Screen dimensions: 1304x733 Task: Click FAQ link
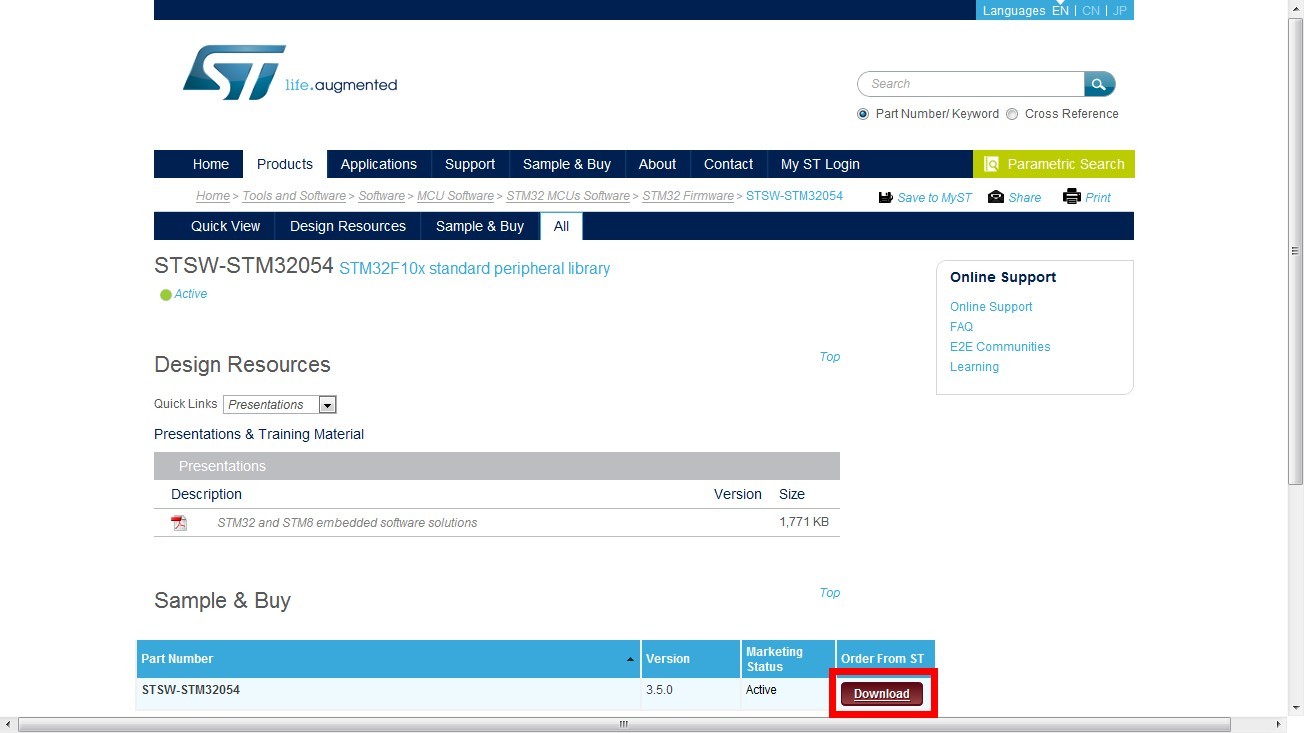(961, 327)
